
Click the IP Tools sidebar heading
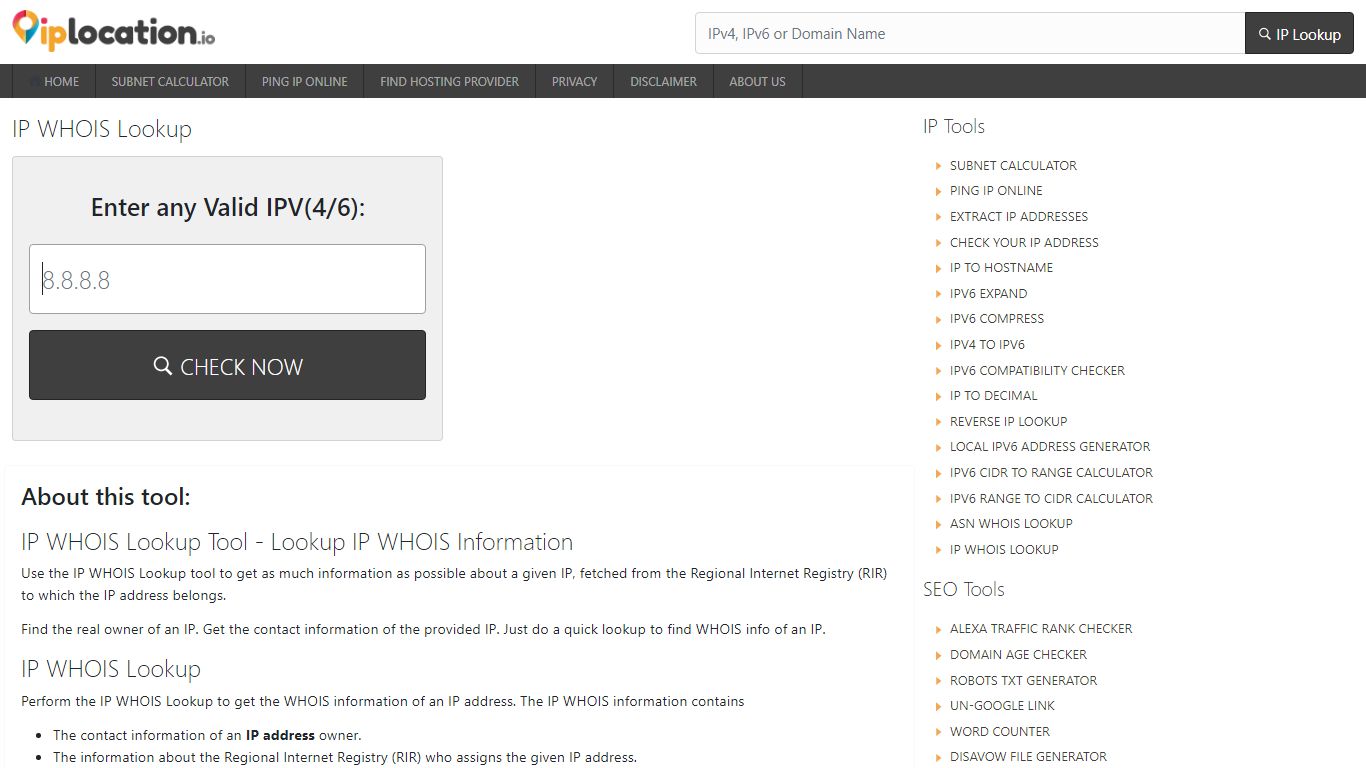(x=954, y=126)
